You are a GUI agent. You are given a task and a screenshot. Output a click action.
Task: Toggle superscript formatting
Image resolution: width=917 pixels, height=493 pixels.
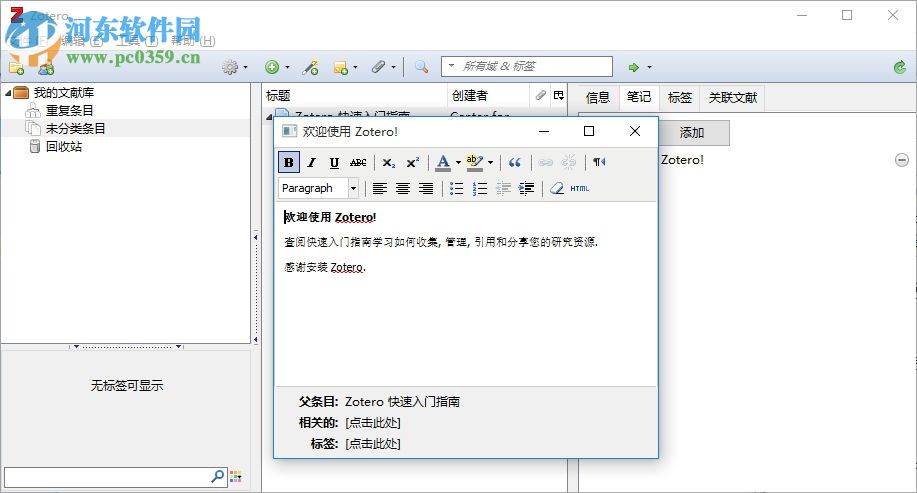click(x=413, y=163)
